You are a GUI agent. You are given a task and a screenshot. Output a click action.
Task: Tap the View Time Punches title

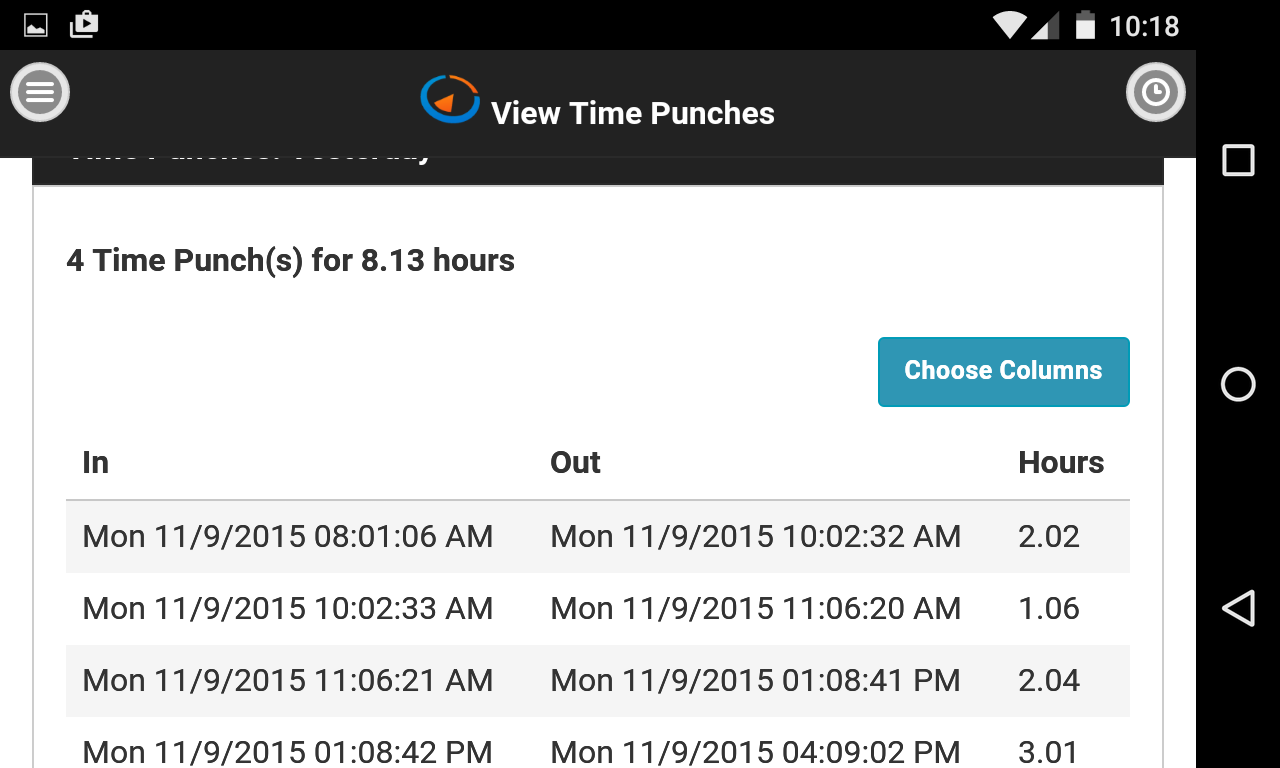(632, 114)
